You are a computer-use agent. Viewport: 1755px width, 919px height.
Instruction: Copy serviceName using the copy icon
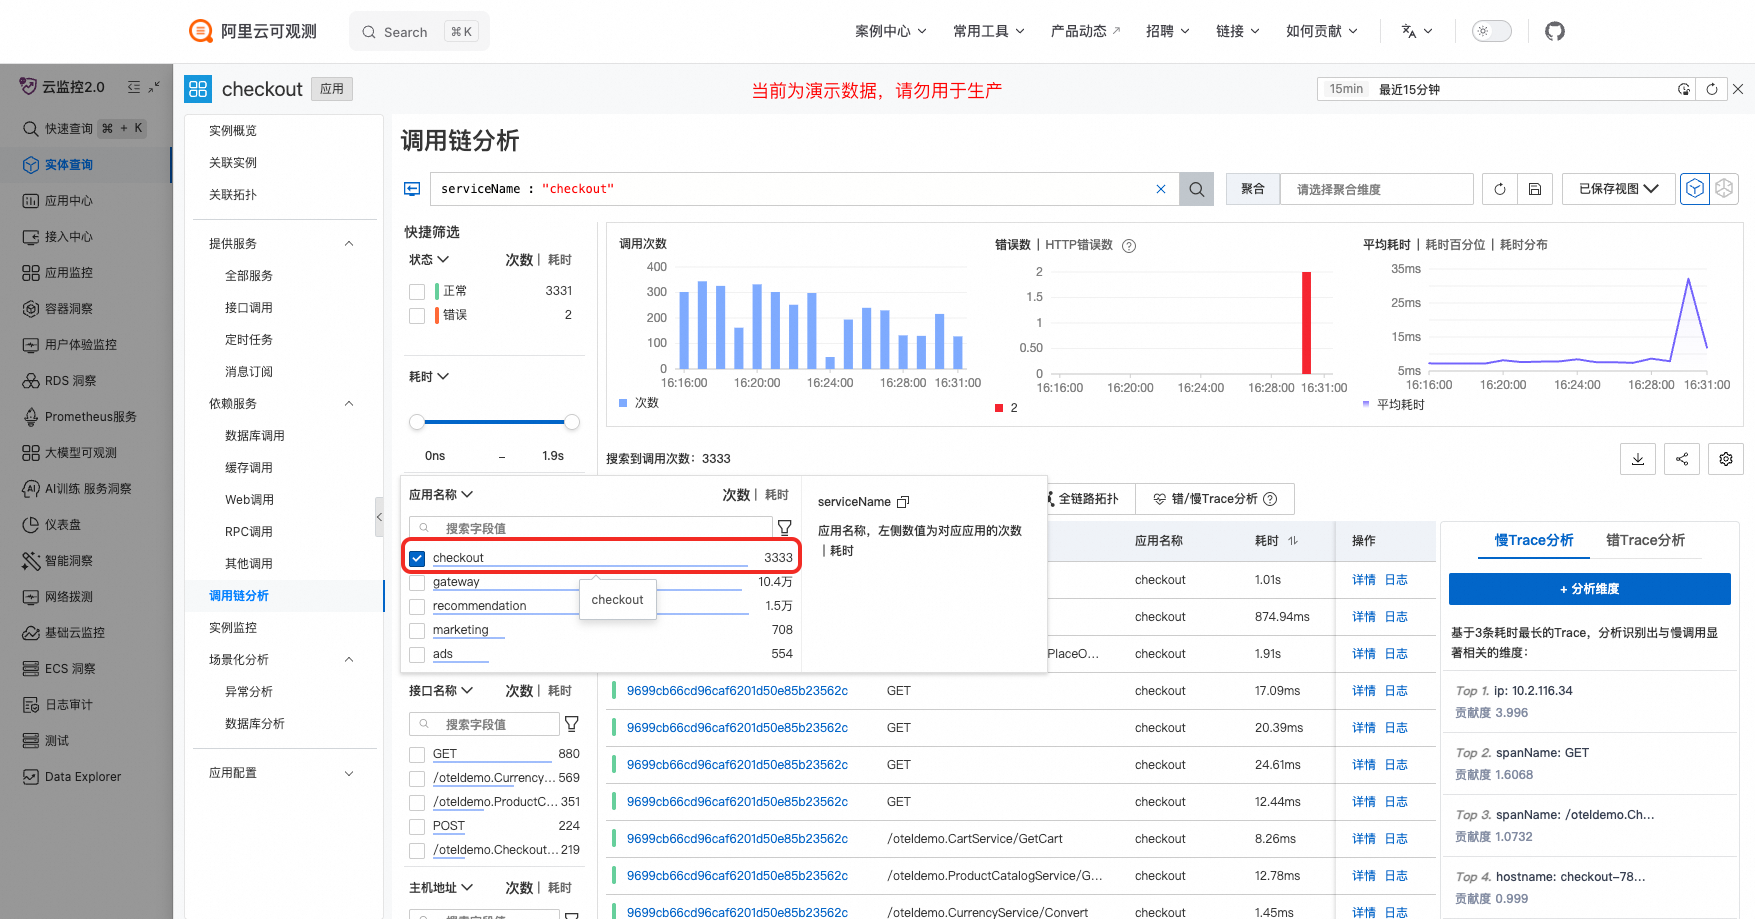903,502
